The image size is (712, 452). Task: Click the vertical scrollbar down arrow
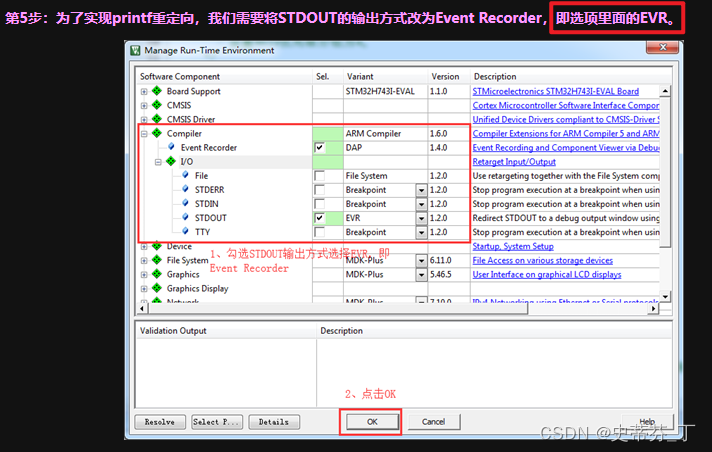[665, 297]
